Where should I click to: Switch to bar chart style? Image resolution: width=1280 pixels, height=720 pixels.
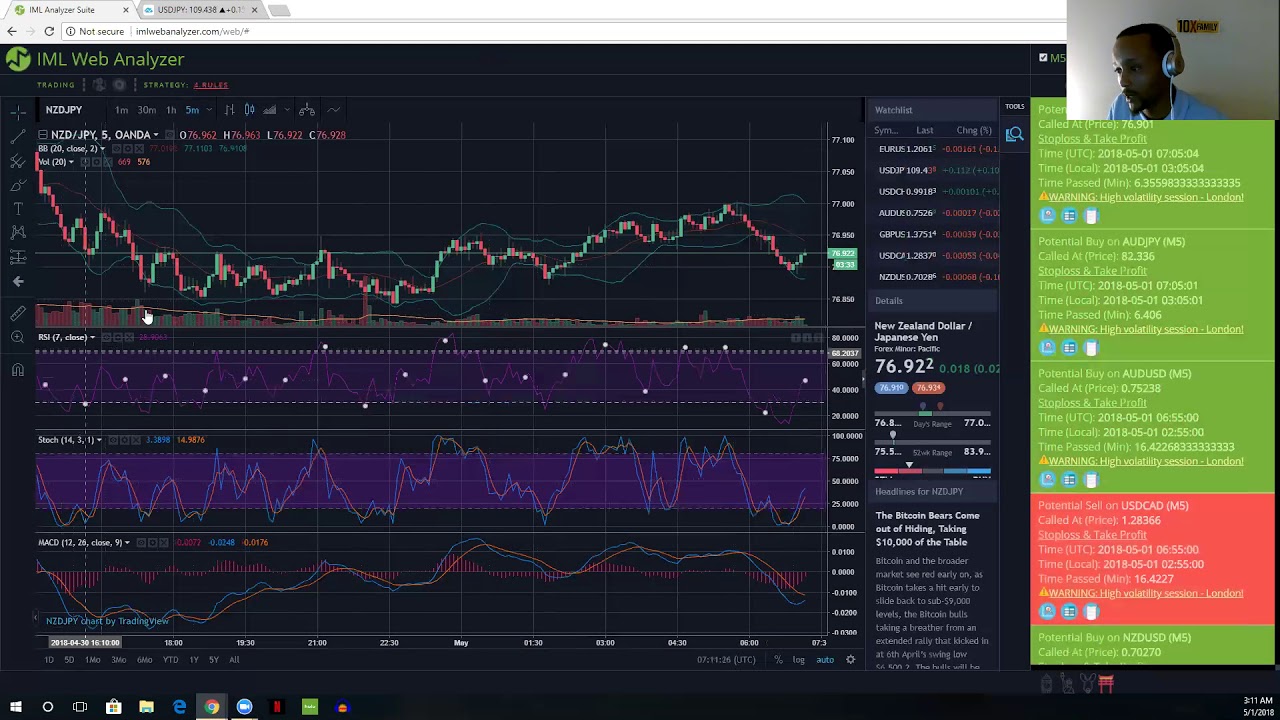tap(230, 110)
